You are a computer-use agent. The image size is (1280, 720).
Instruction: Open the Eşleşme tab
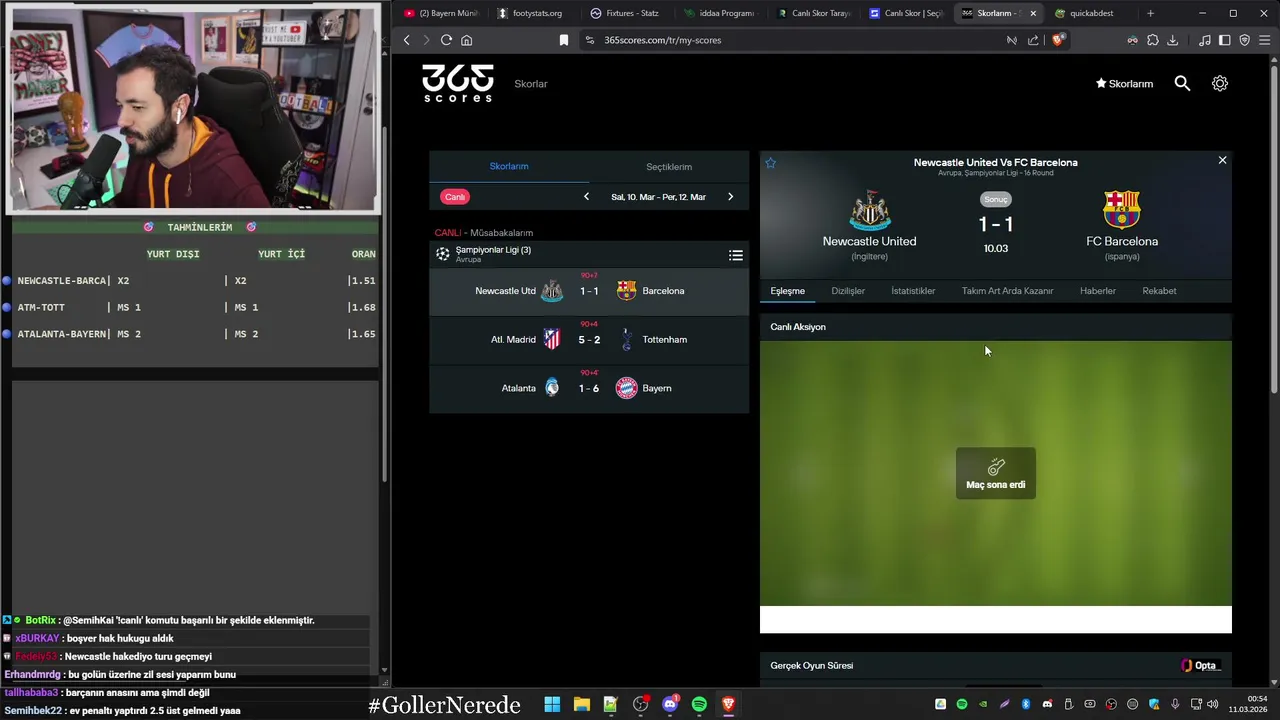[787, 291]
